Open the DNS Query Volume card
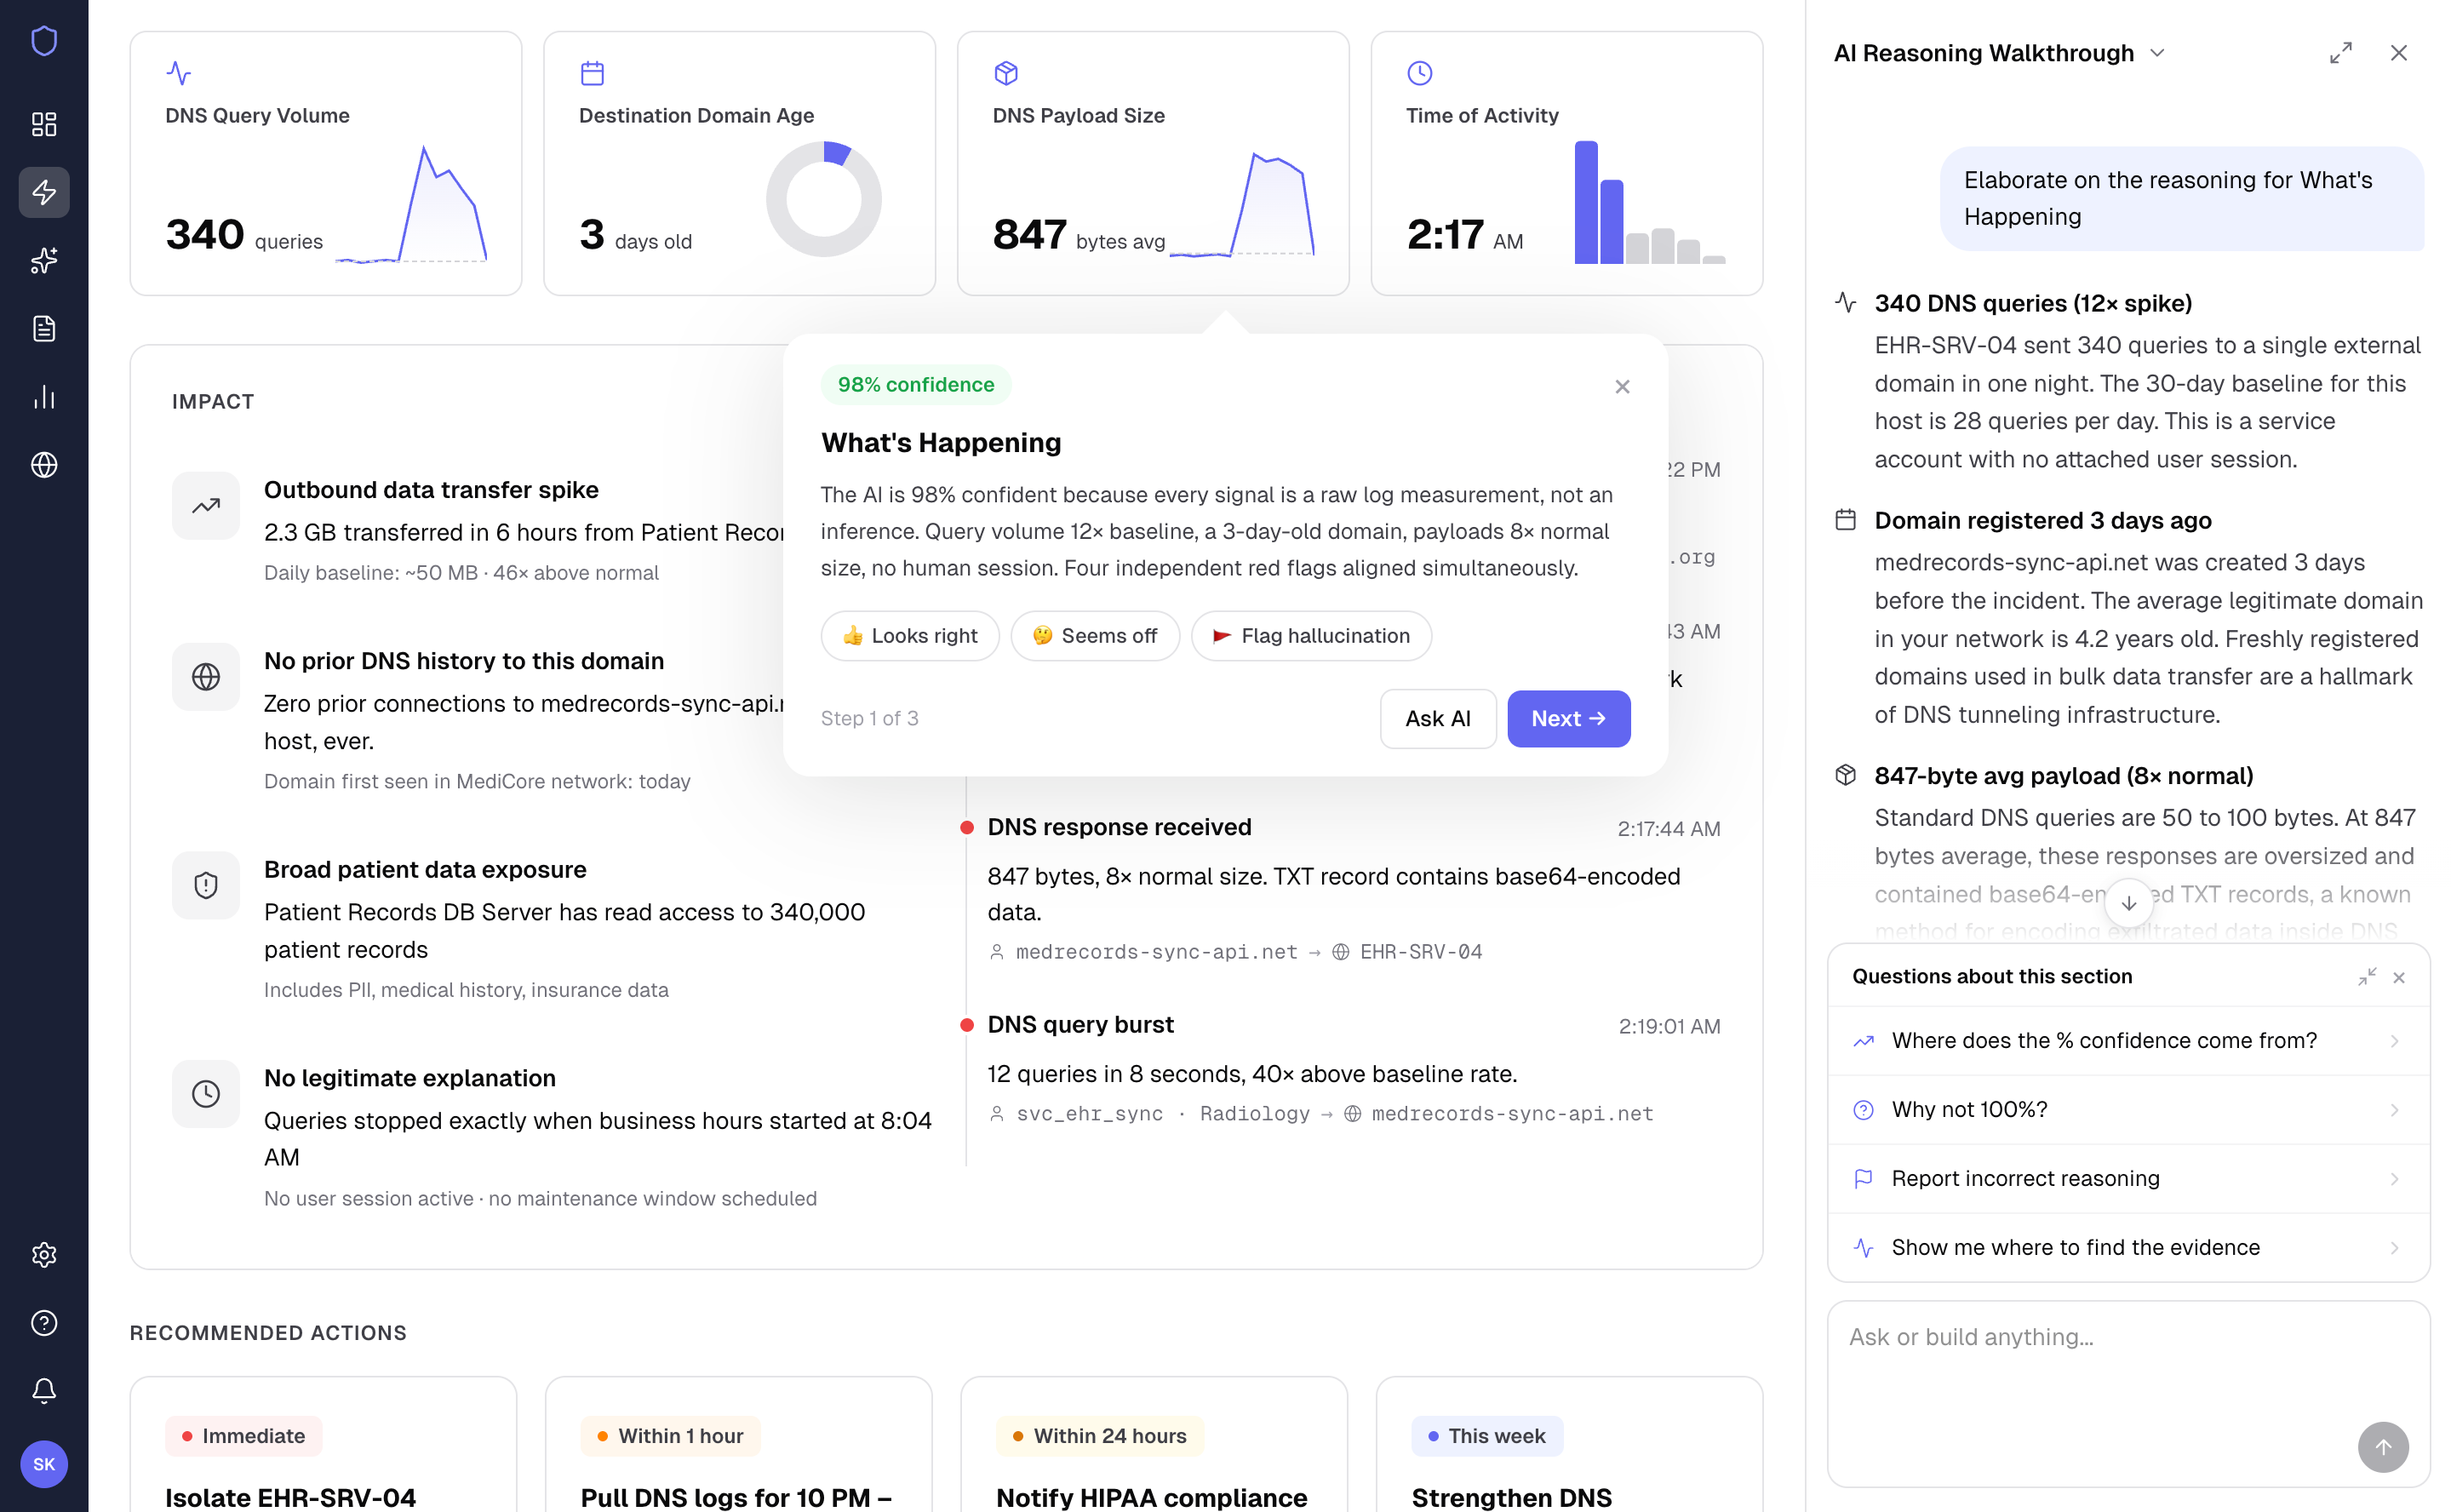This screenshot has height=1512, width=2451. 326,163
